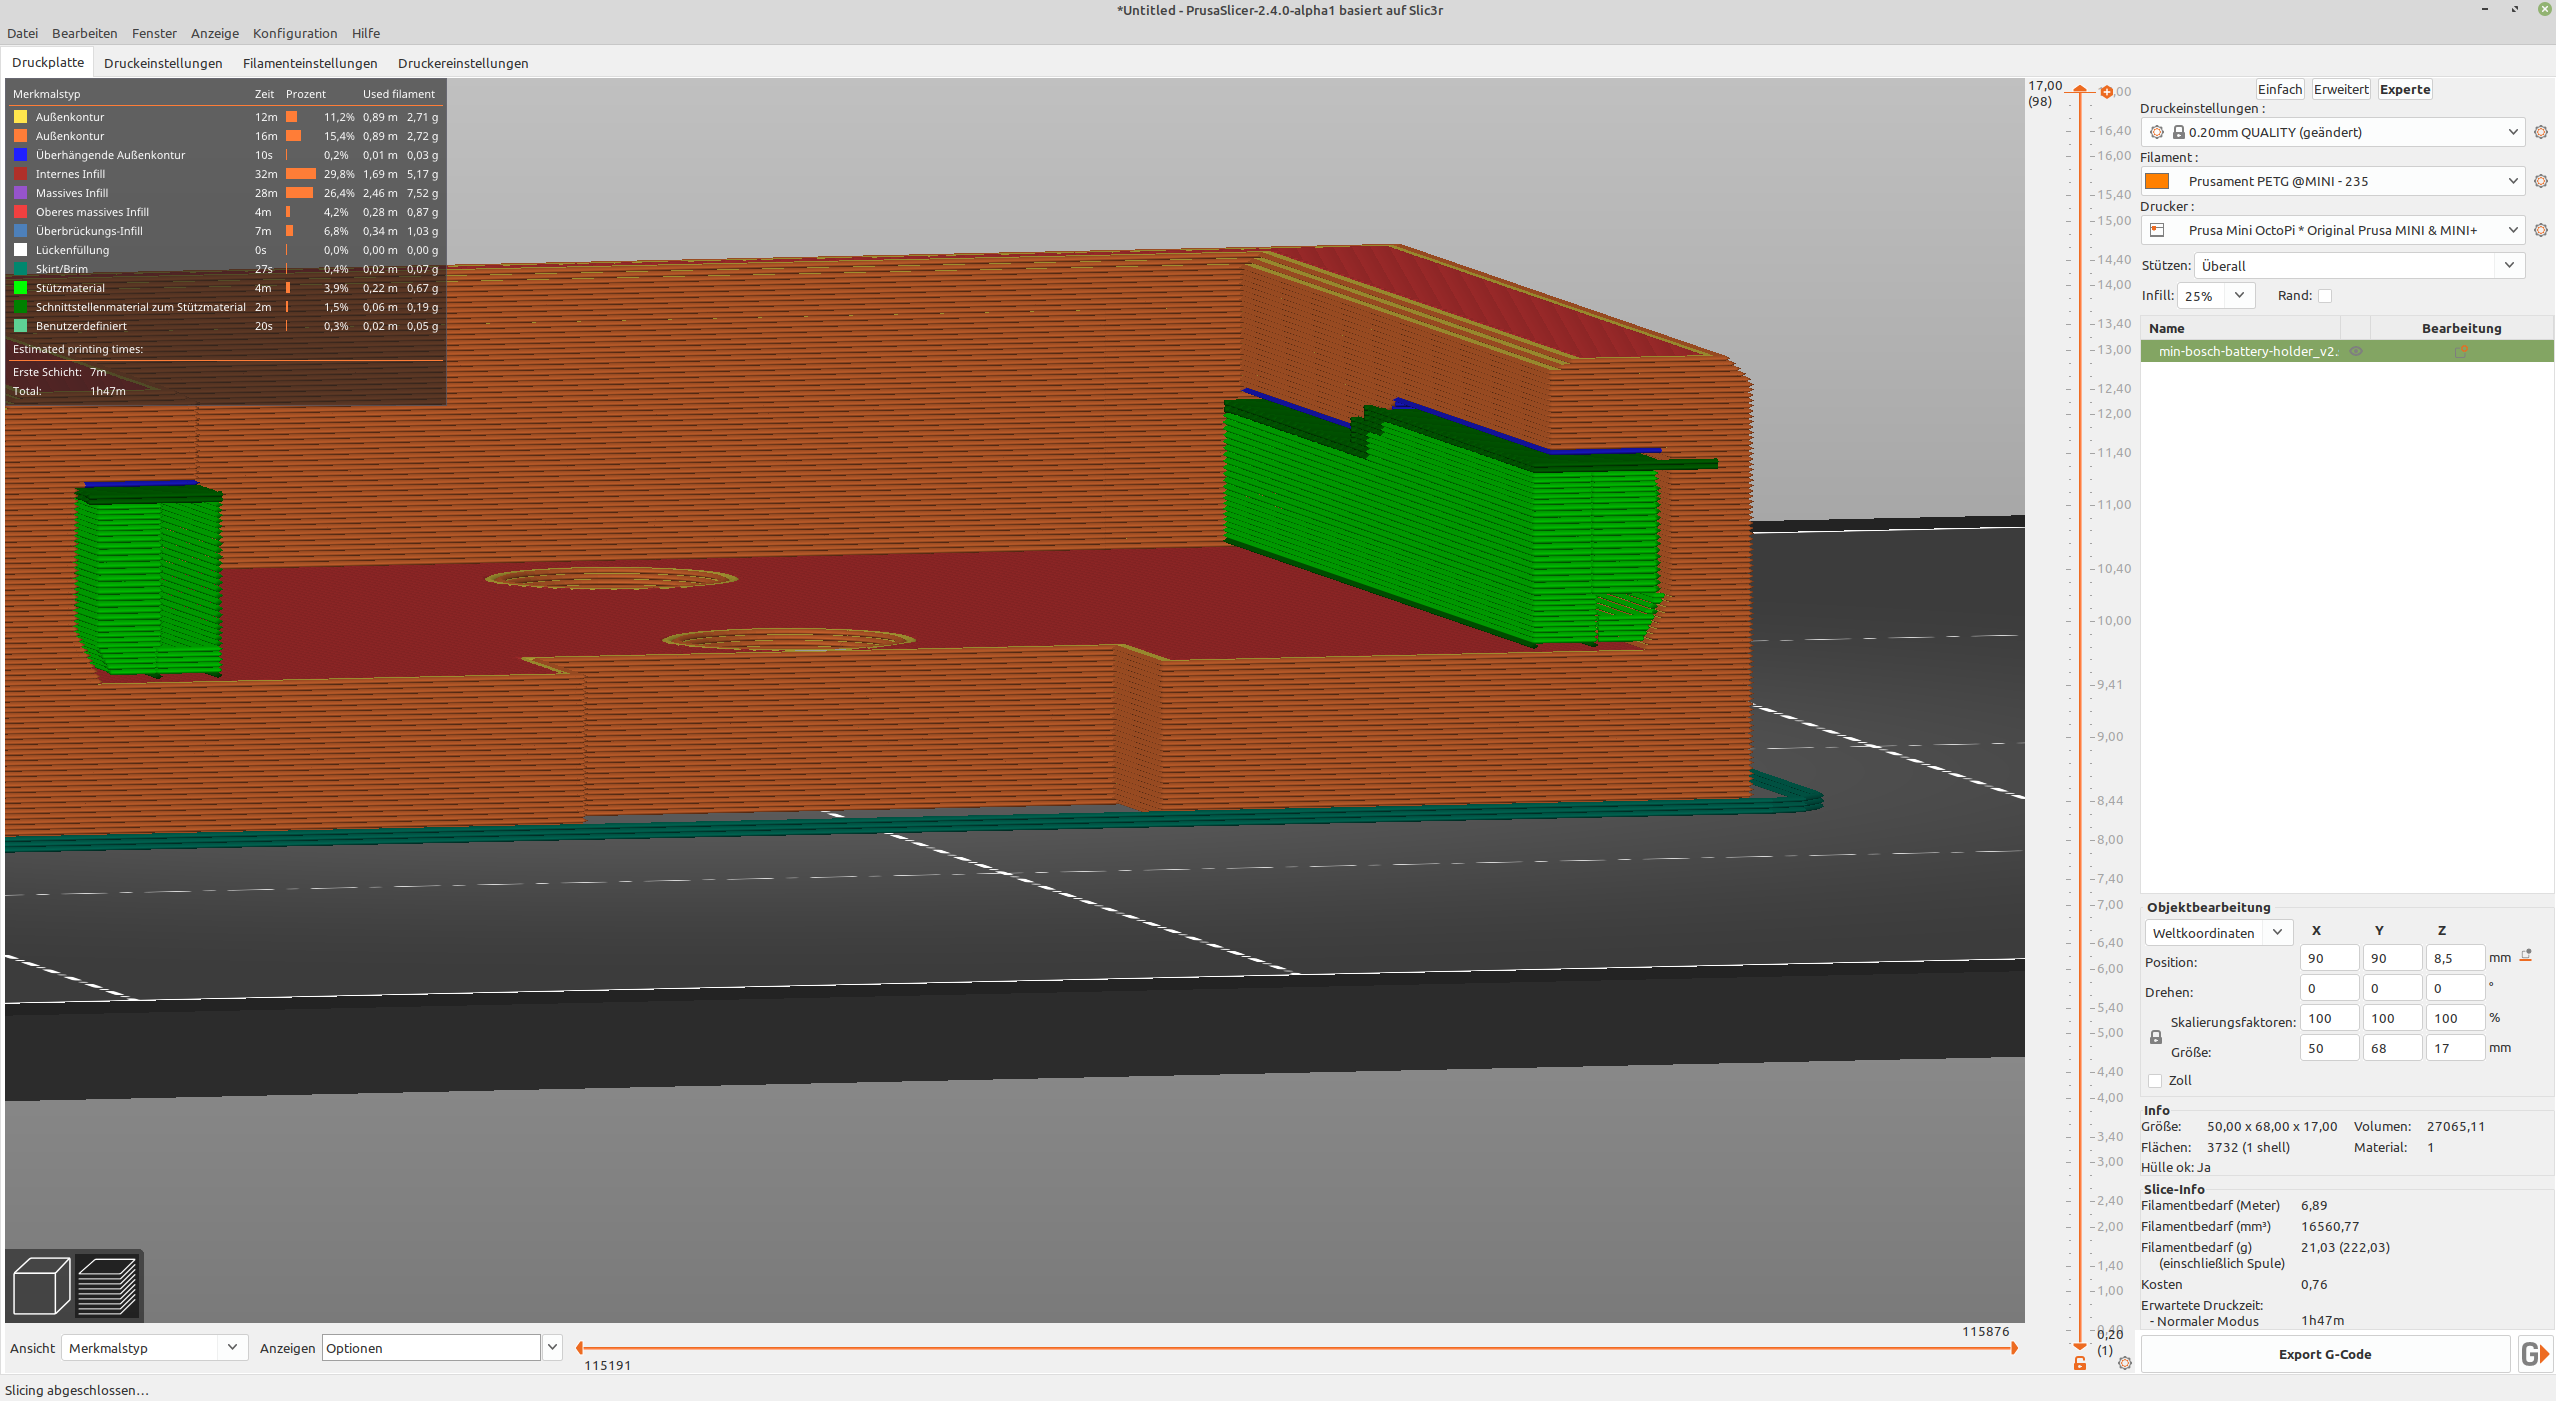Toggle visibility eye for min-bosch-battery-holder object
This screenshot has height=1401, width=2556.
(2356, 351)
